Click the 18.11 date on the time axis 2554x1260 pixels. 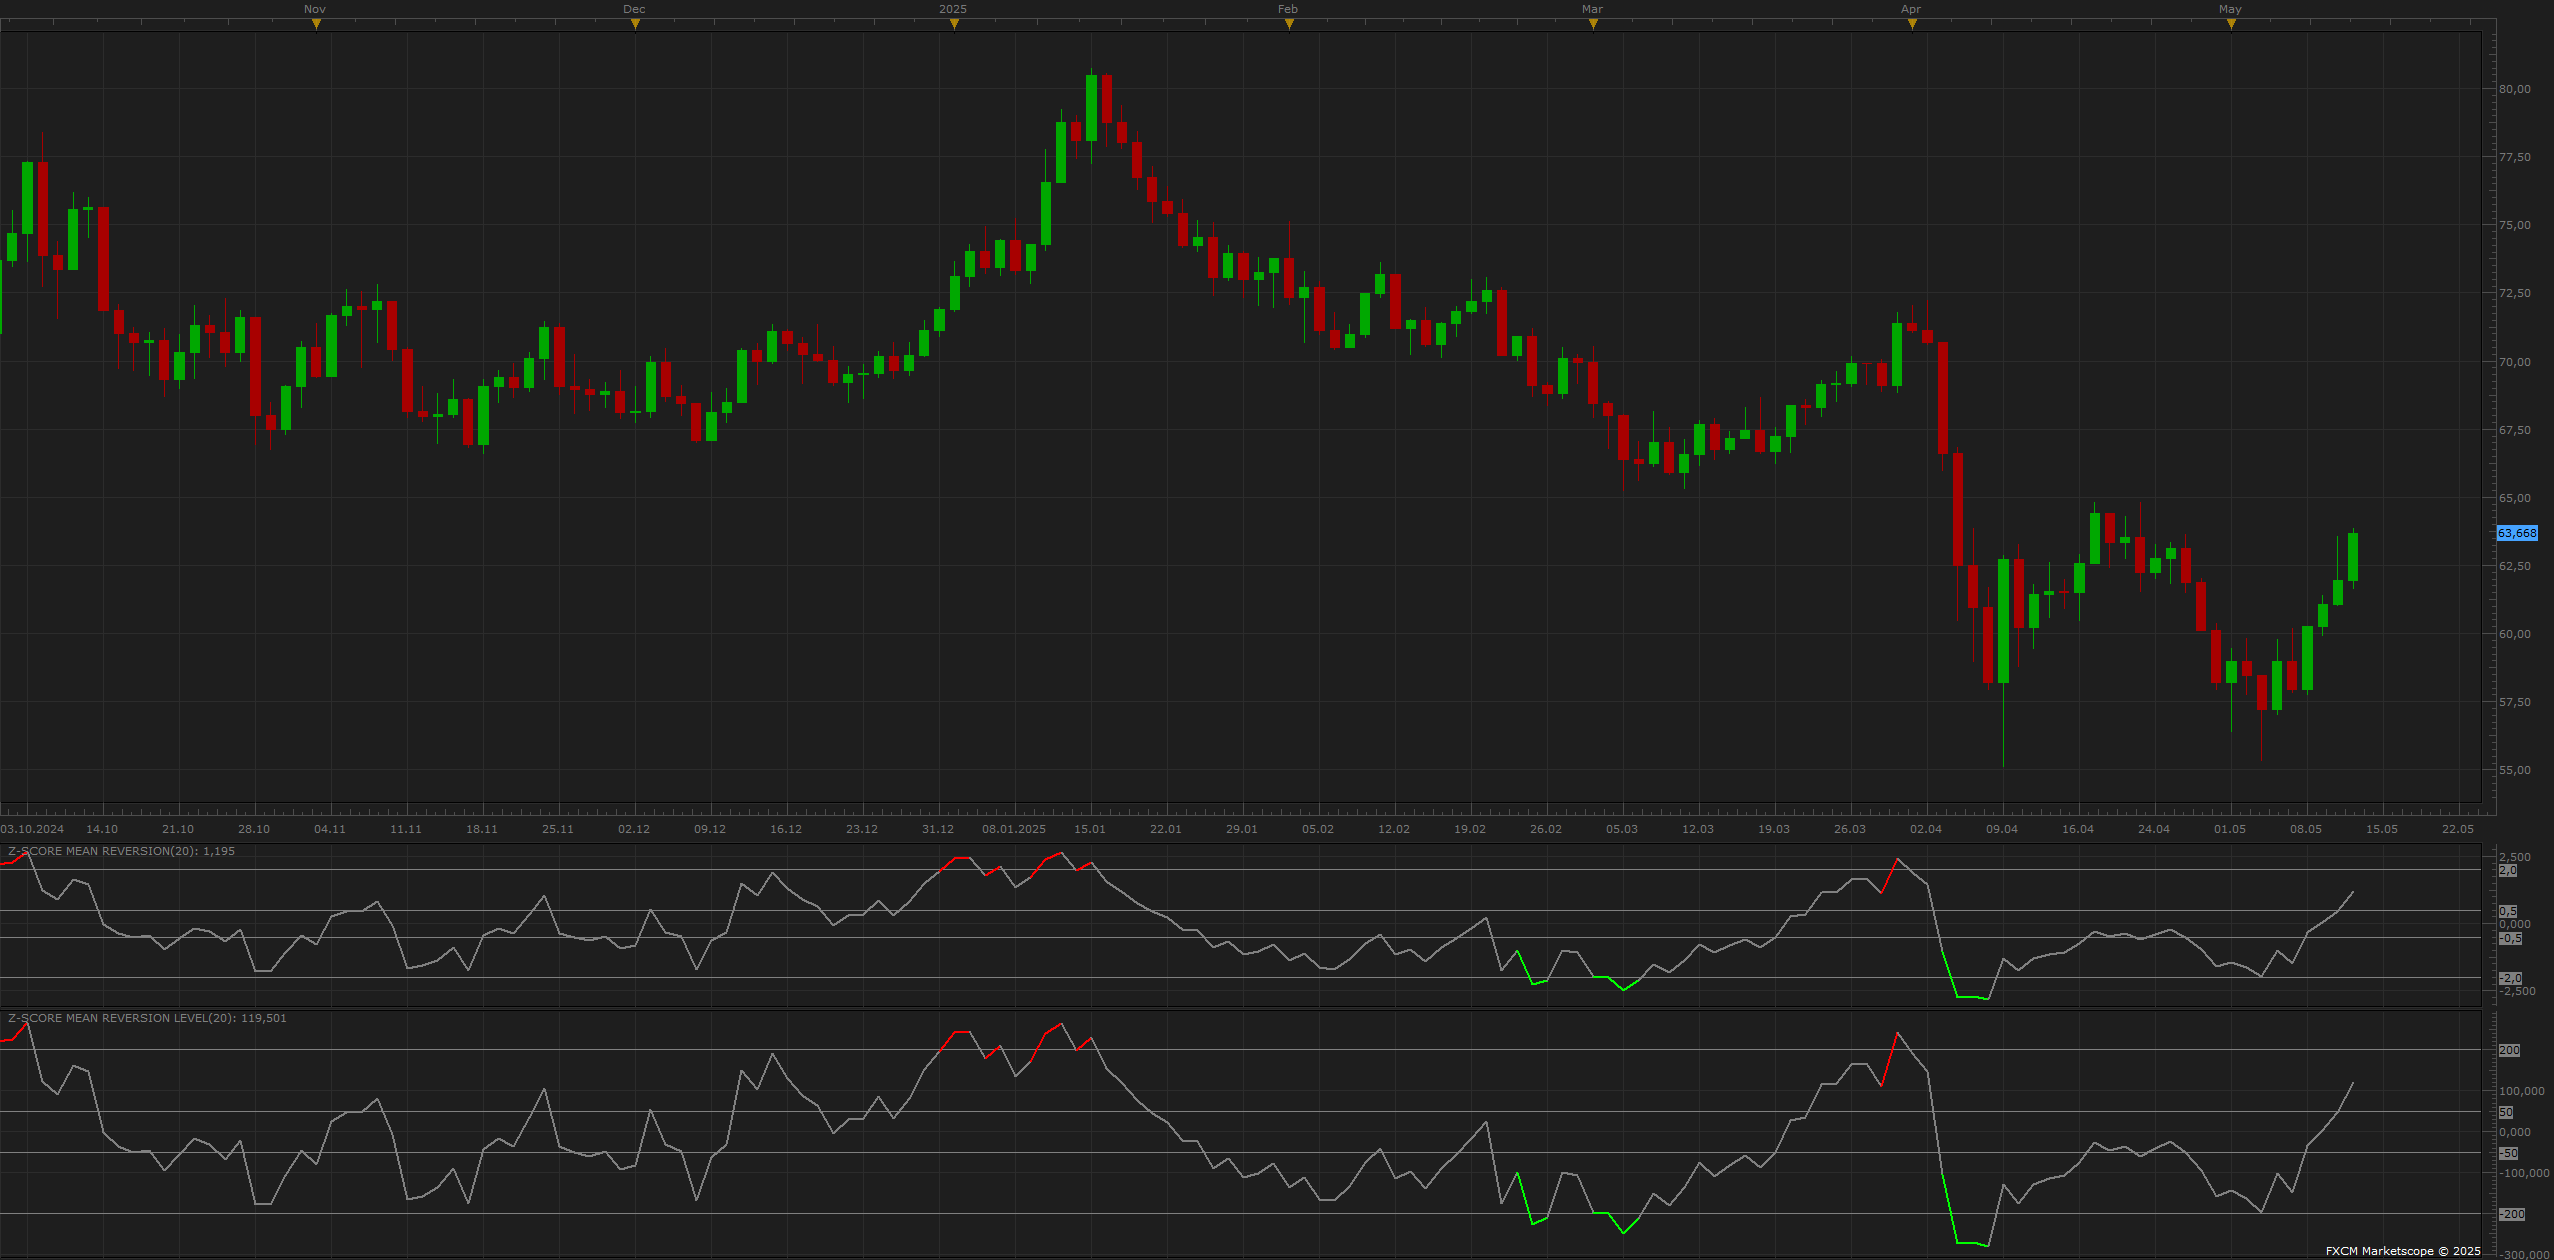(482, 829)
